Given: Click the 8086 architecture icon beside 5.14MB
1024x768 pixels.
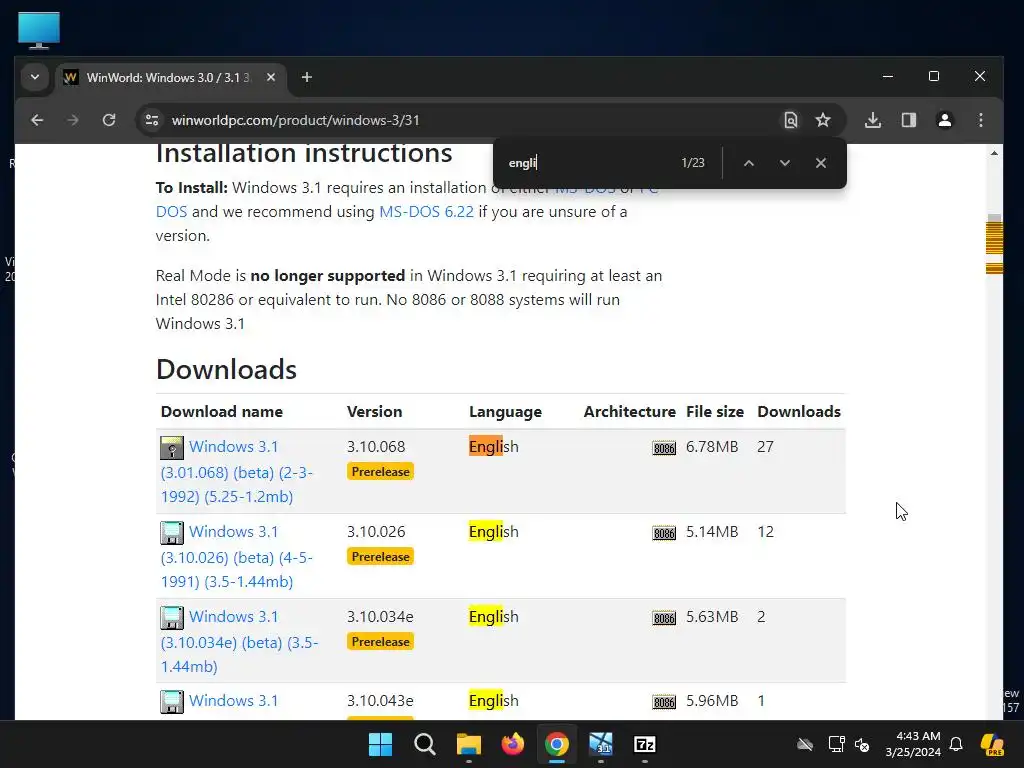Looking at the screenshot, I should click(x=664, y=533).
